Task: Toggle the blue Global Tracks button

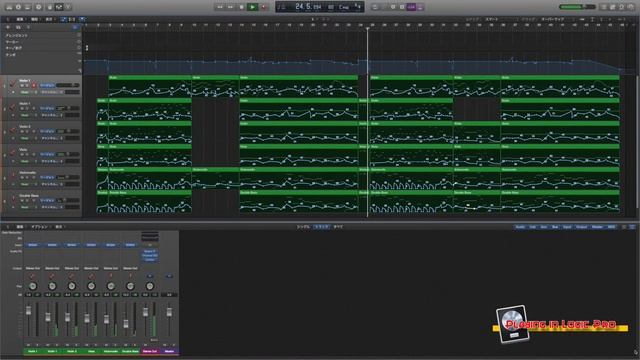Action: tap(75, 27)
